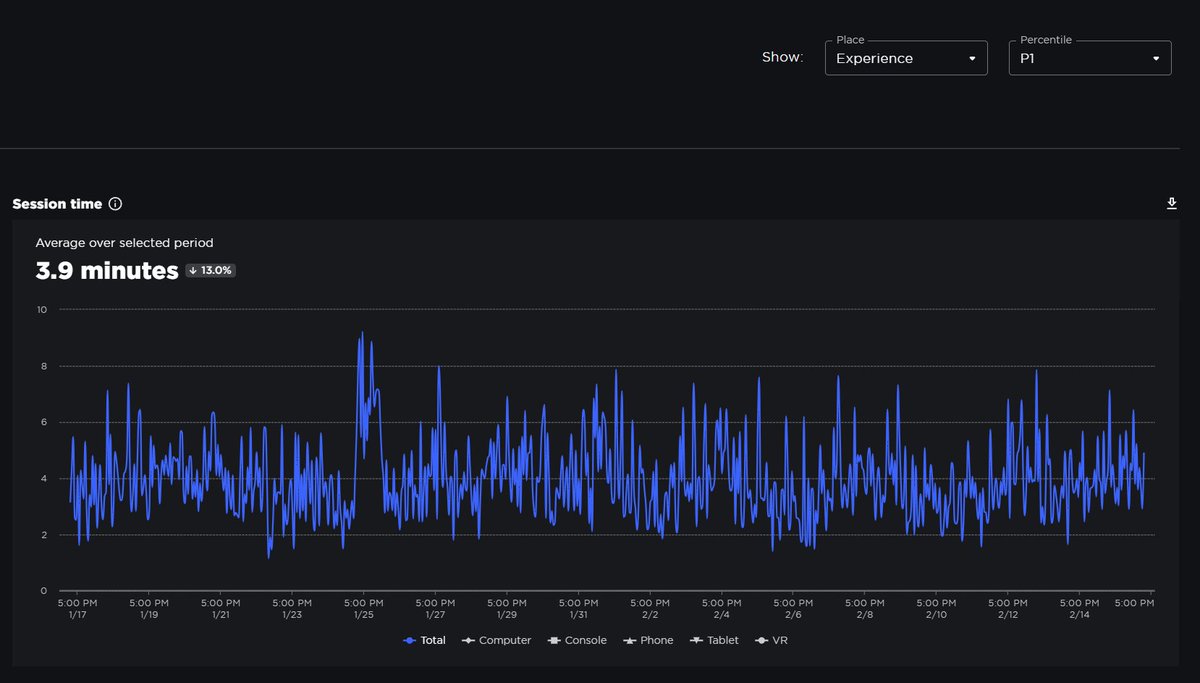Click the 10 value on y-axis
The width and height of the screenshot is (1200, 683).
coord(41,310)
